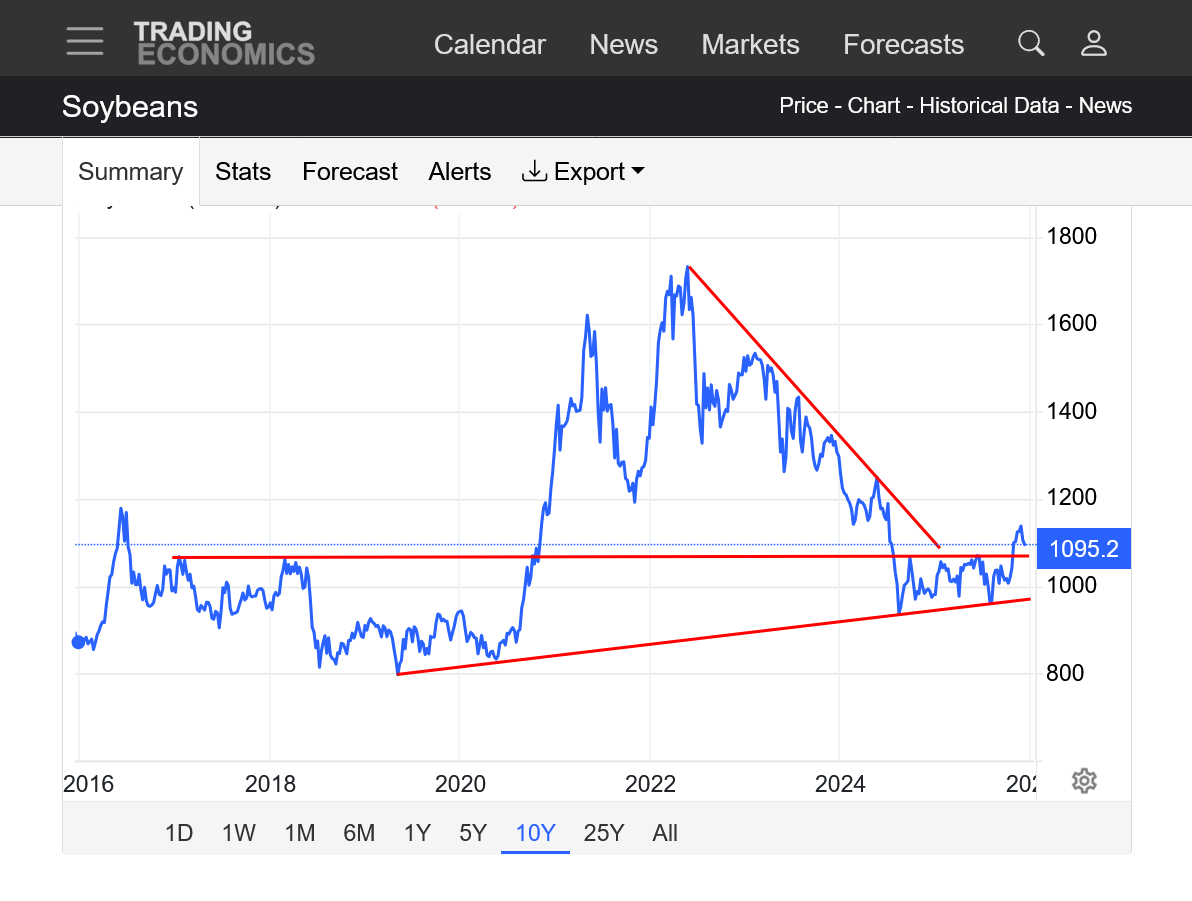Switch chart range to 5Y

click(x=473, y=833)
